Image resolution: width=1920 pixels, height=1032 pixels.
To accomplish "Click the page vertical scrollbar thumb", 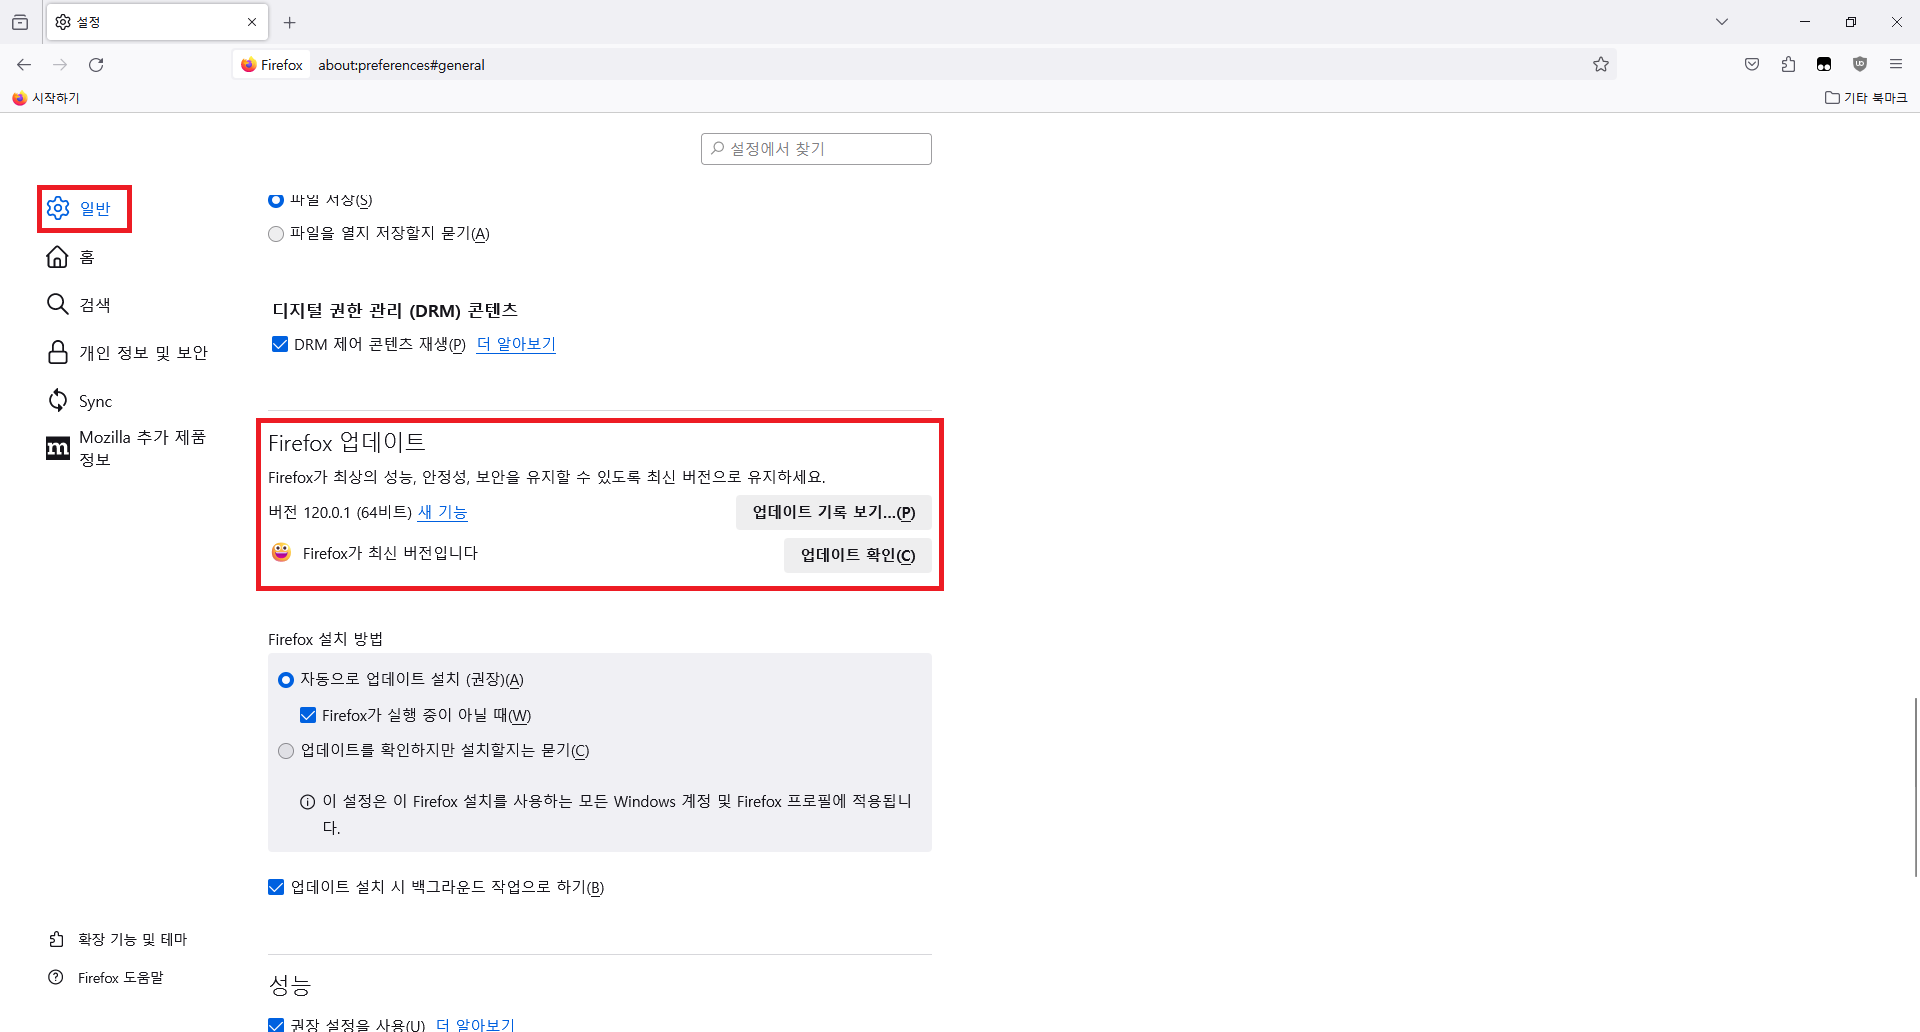I will (x=1916, y=787).
